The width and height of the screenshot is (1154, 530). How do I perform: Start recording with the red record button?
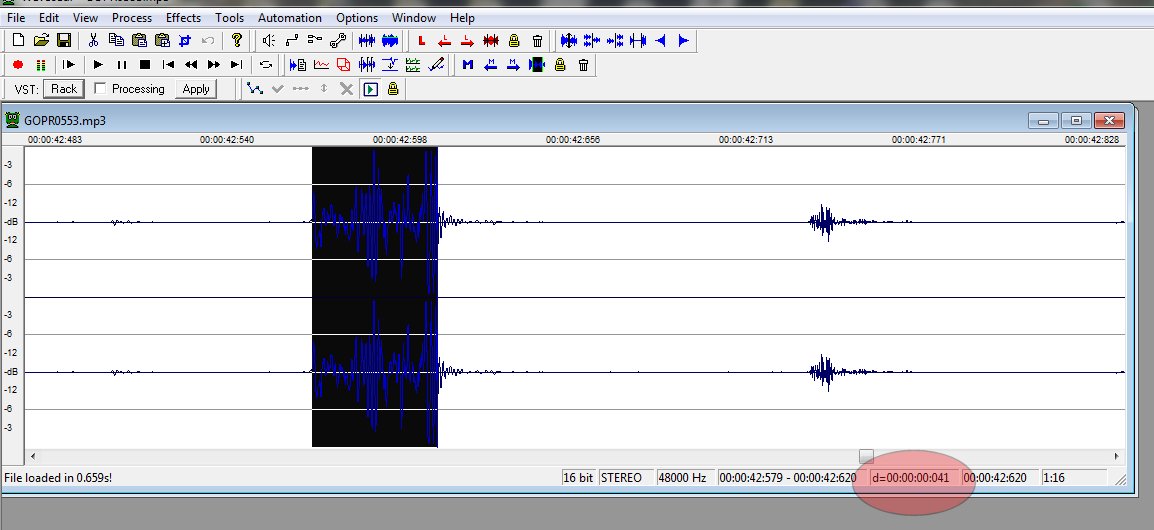click(x=18, y=65)
